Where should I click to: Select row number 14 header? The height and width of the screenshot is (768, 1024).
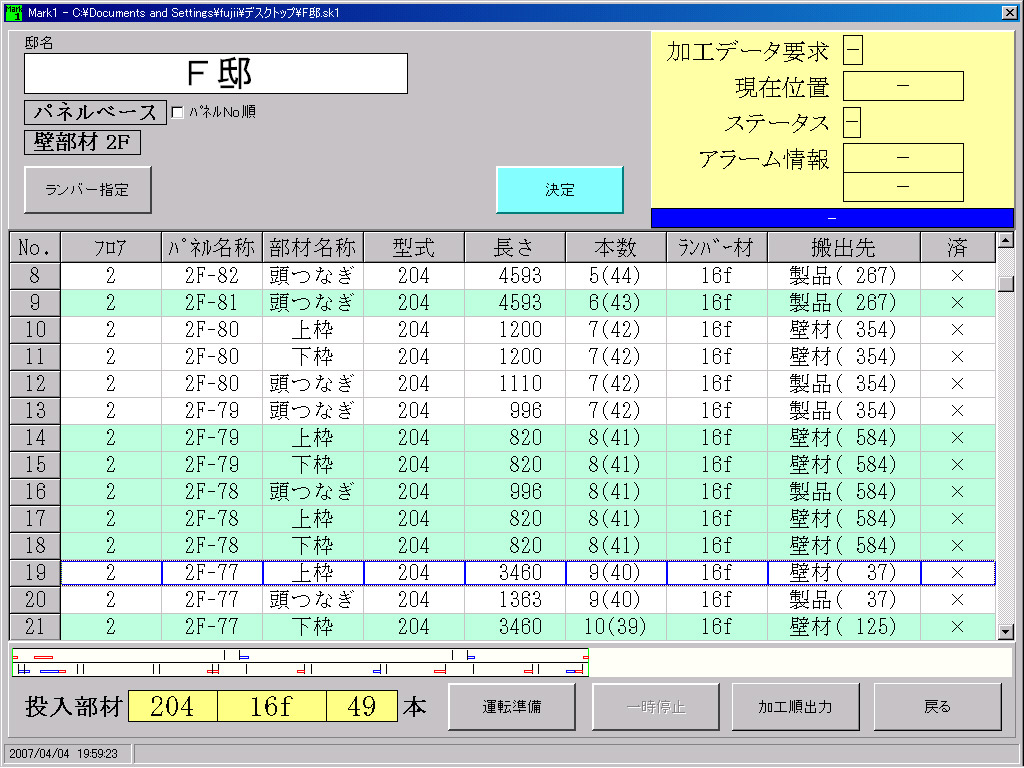(x=35, y=438)
